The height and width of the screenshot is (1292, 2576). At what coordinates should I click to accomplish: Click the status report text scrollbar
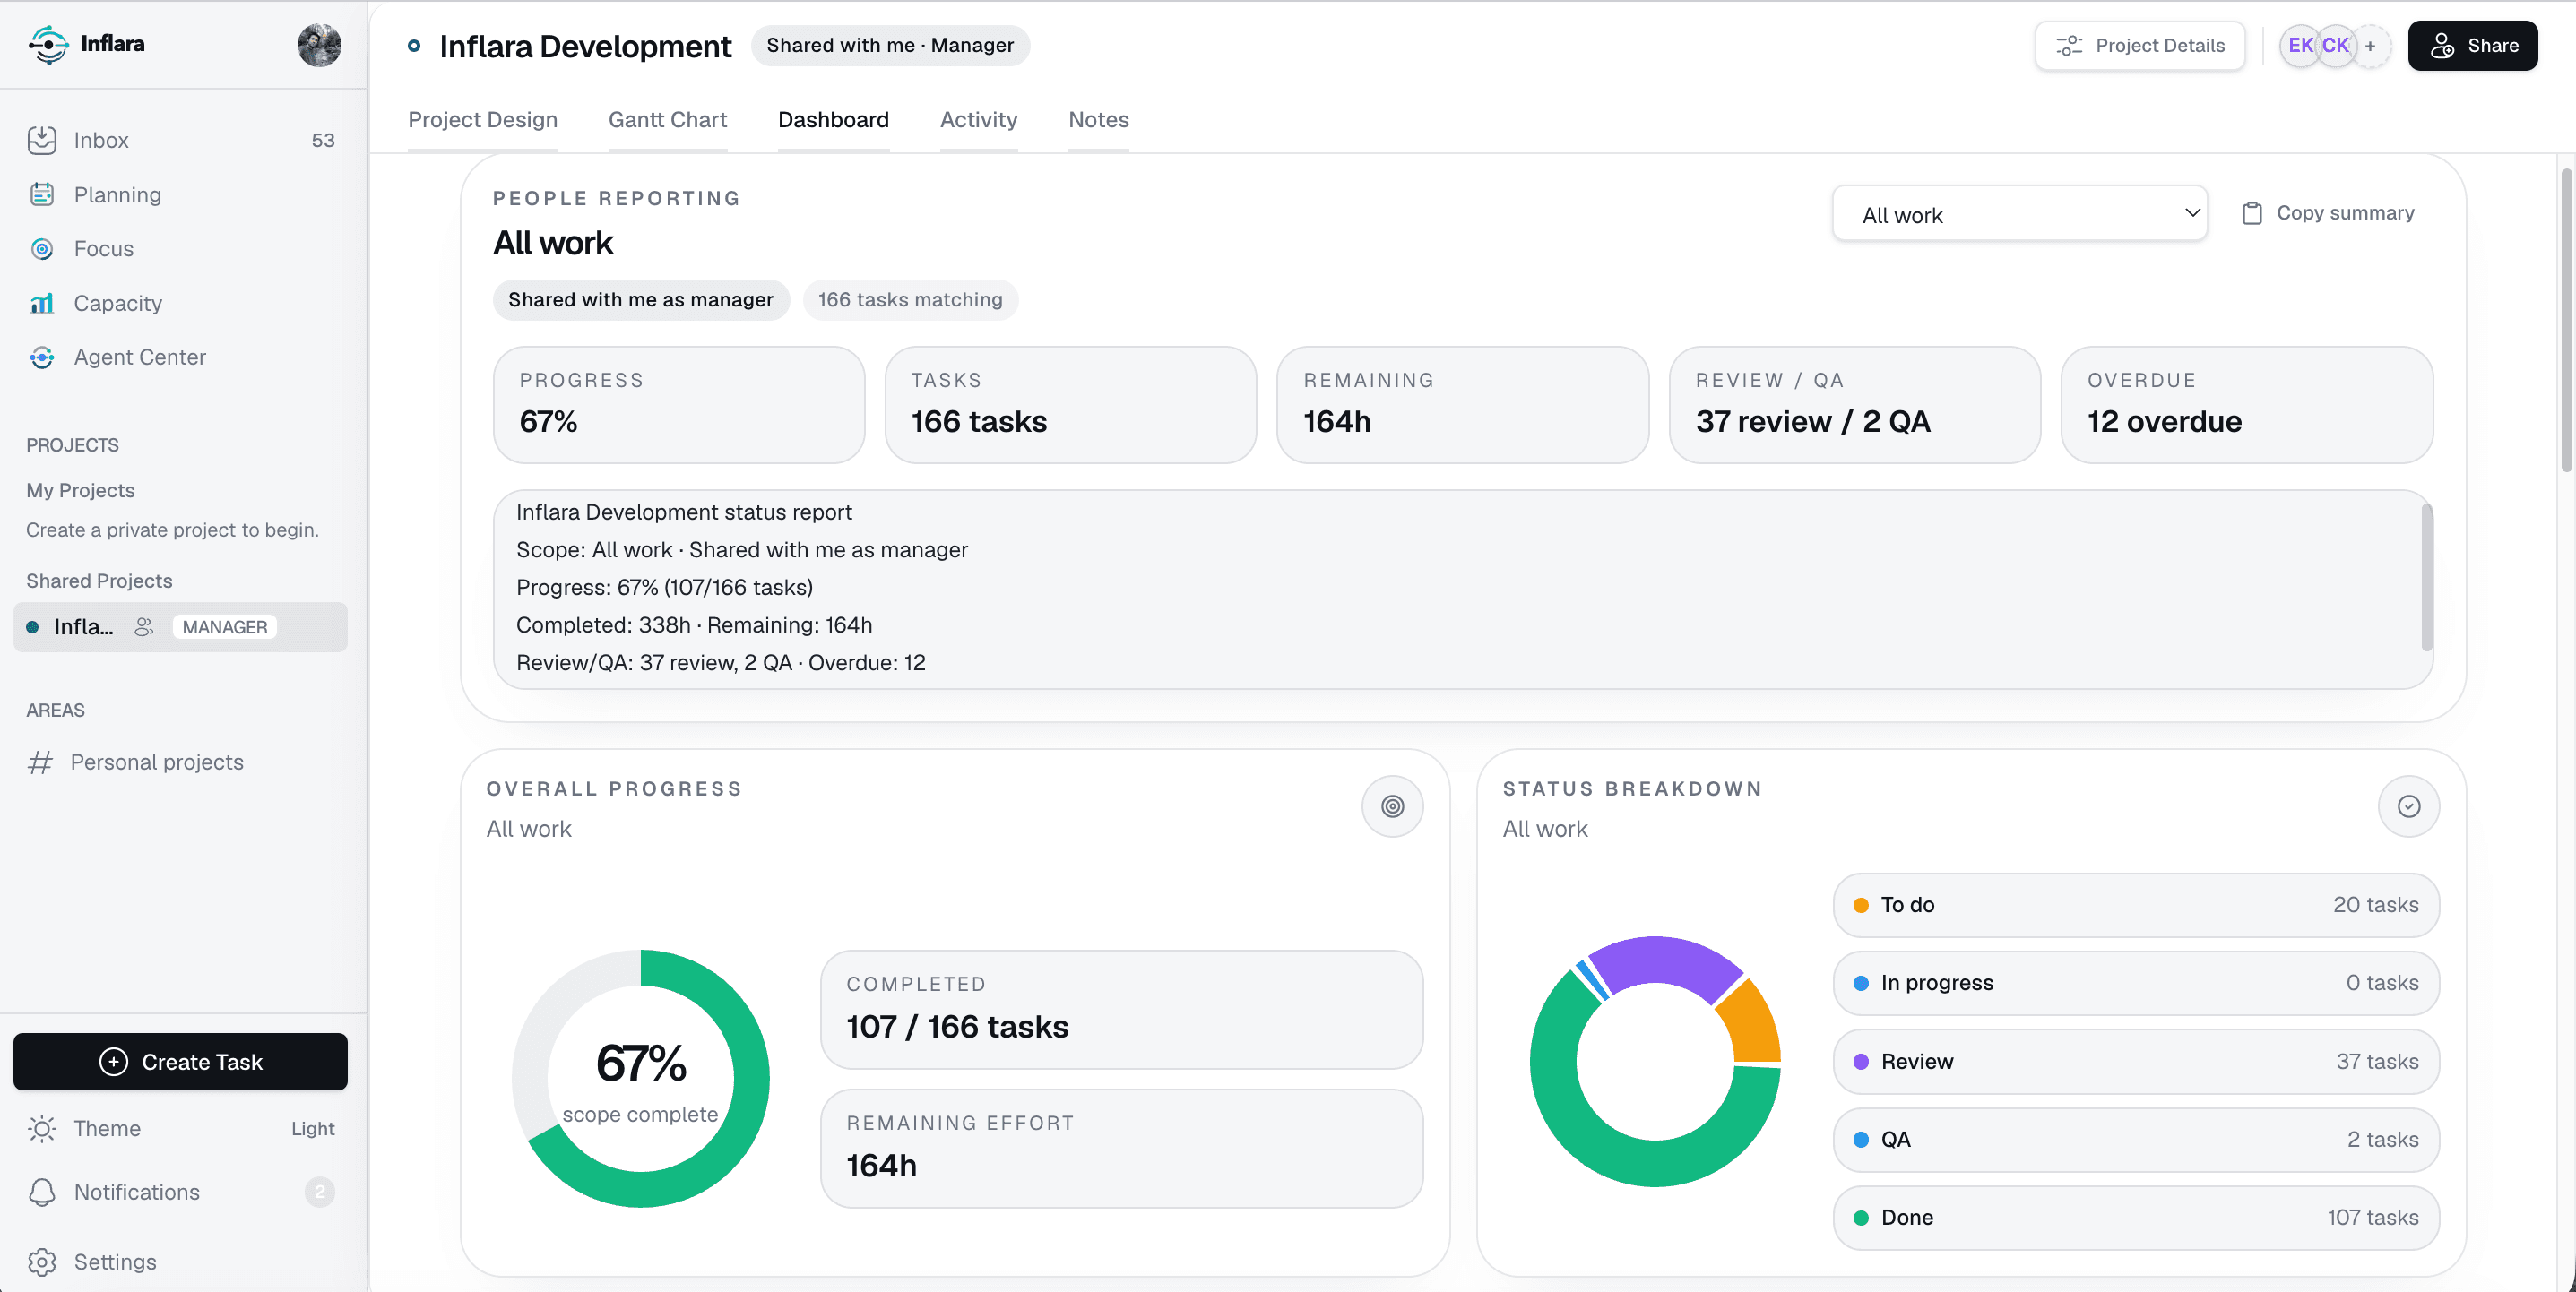pos(2426,578)
